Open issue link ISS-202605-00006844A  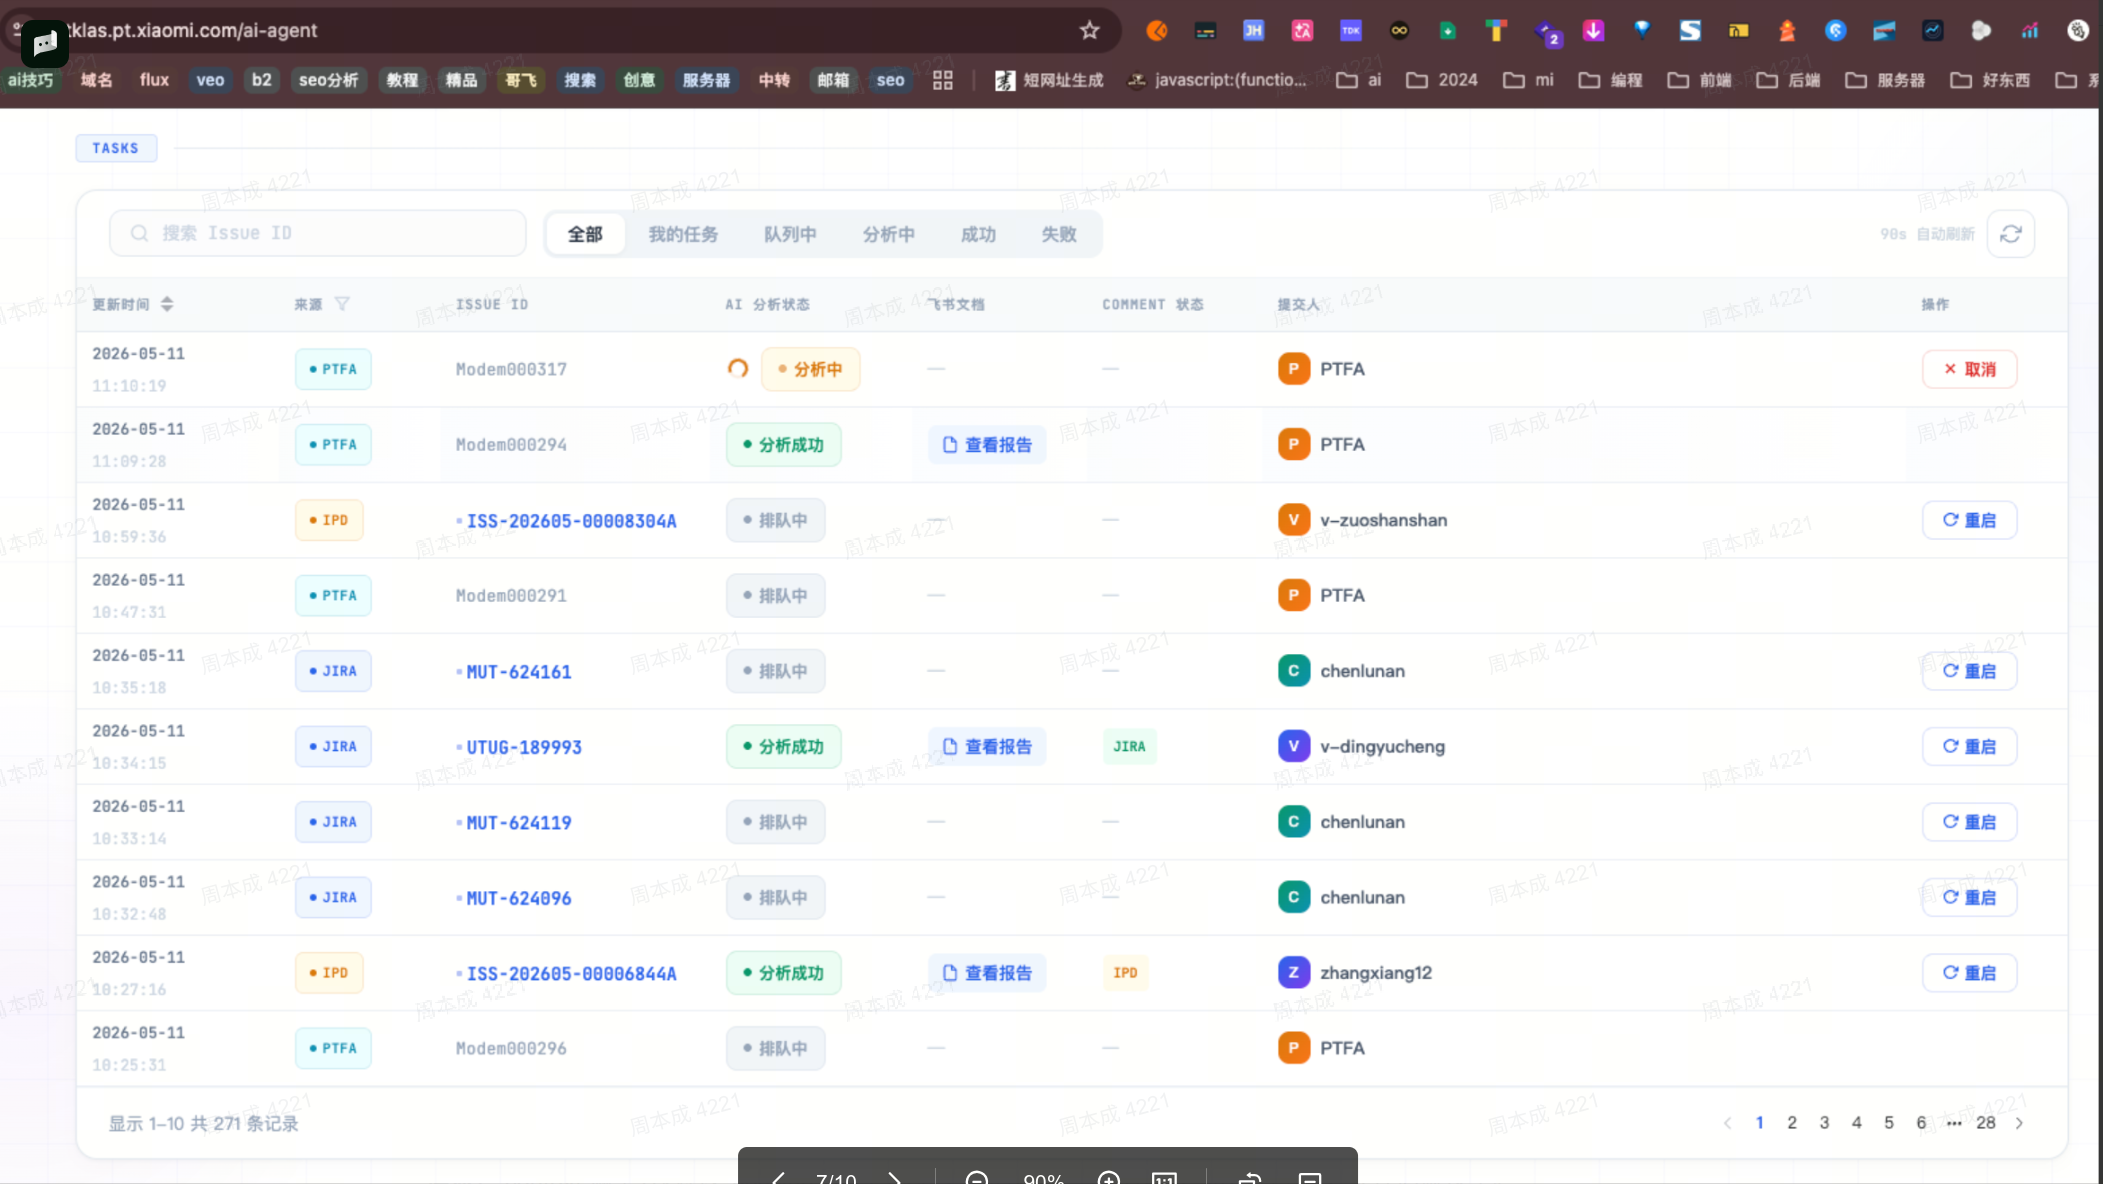571,974
